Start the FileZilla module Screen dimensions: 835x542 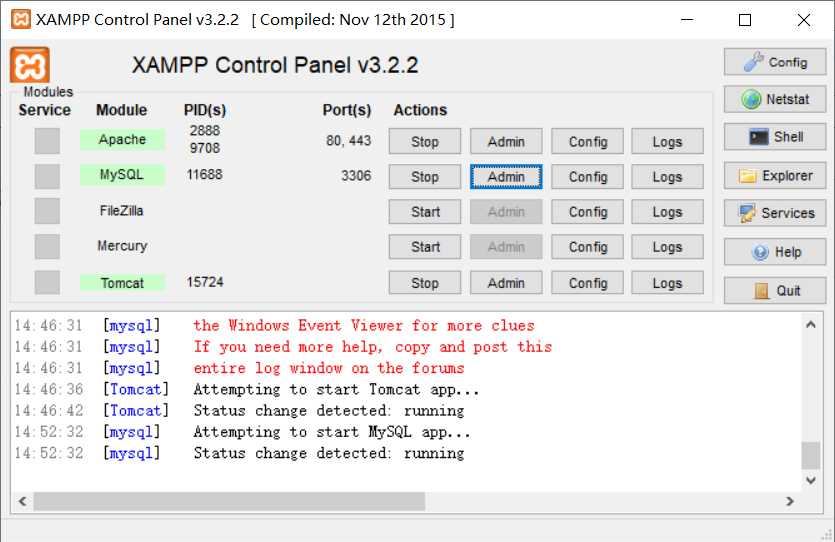pos(425,212)
